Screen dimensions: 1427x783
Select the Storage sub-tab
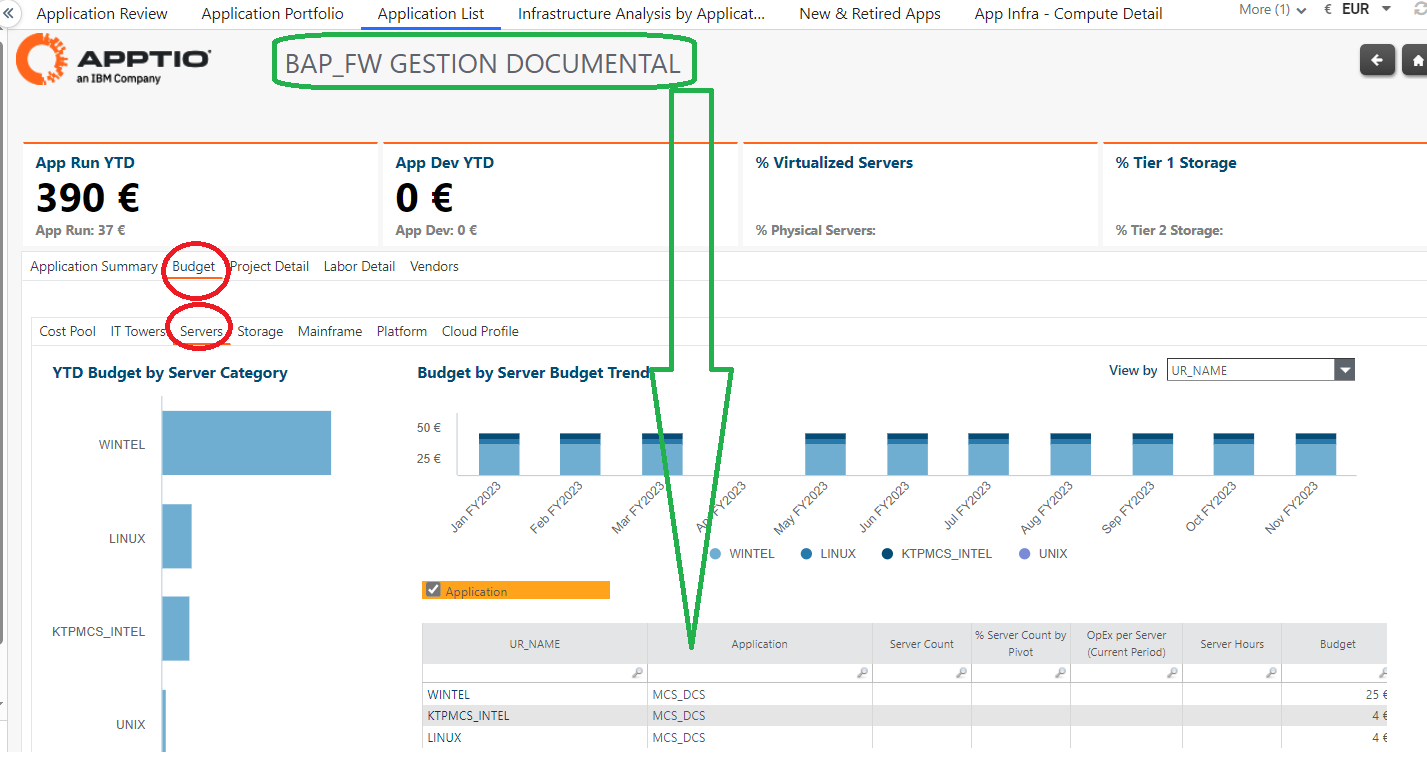260,331
